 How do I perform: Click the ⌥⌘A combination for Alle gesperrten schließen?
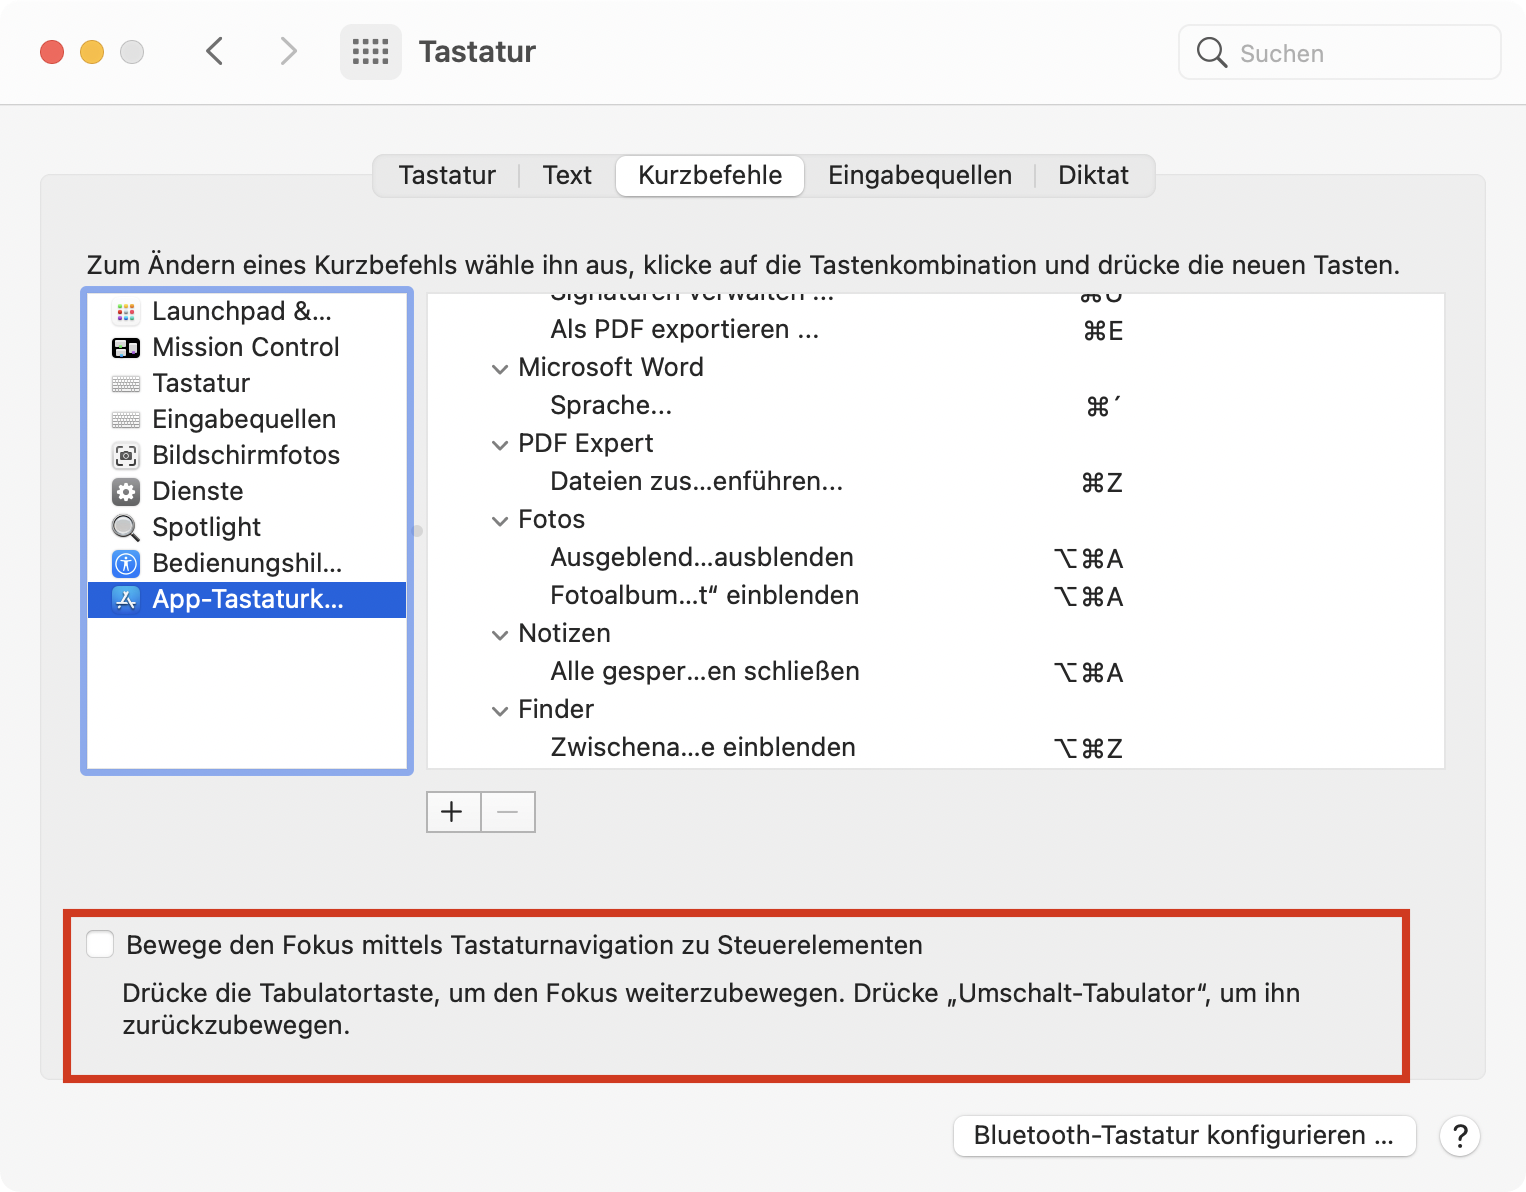1089,673
